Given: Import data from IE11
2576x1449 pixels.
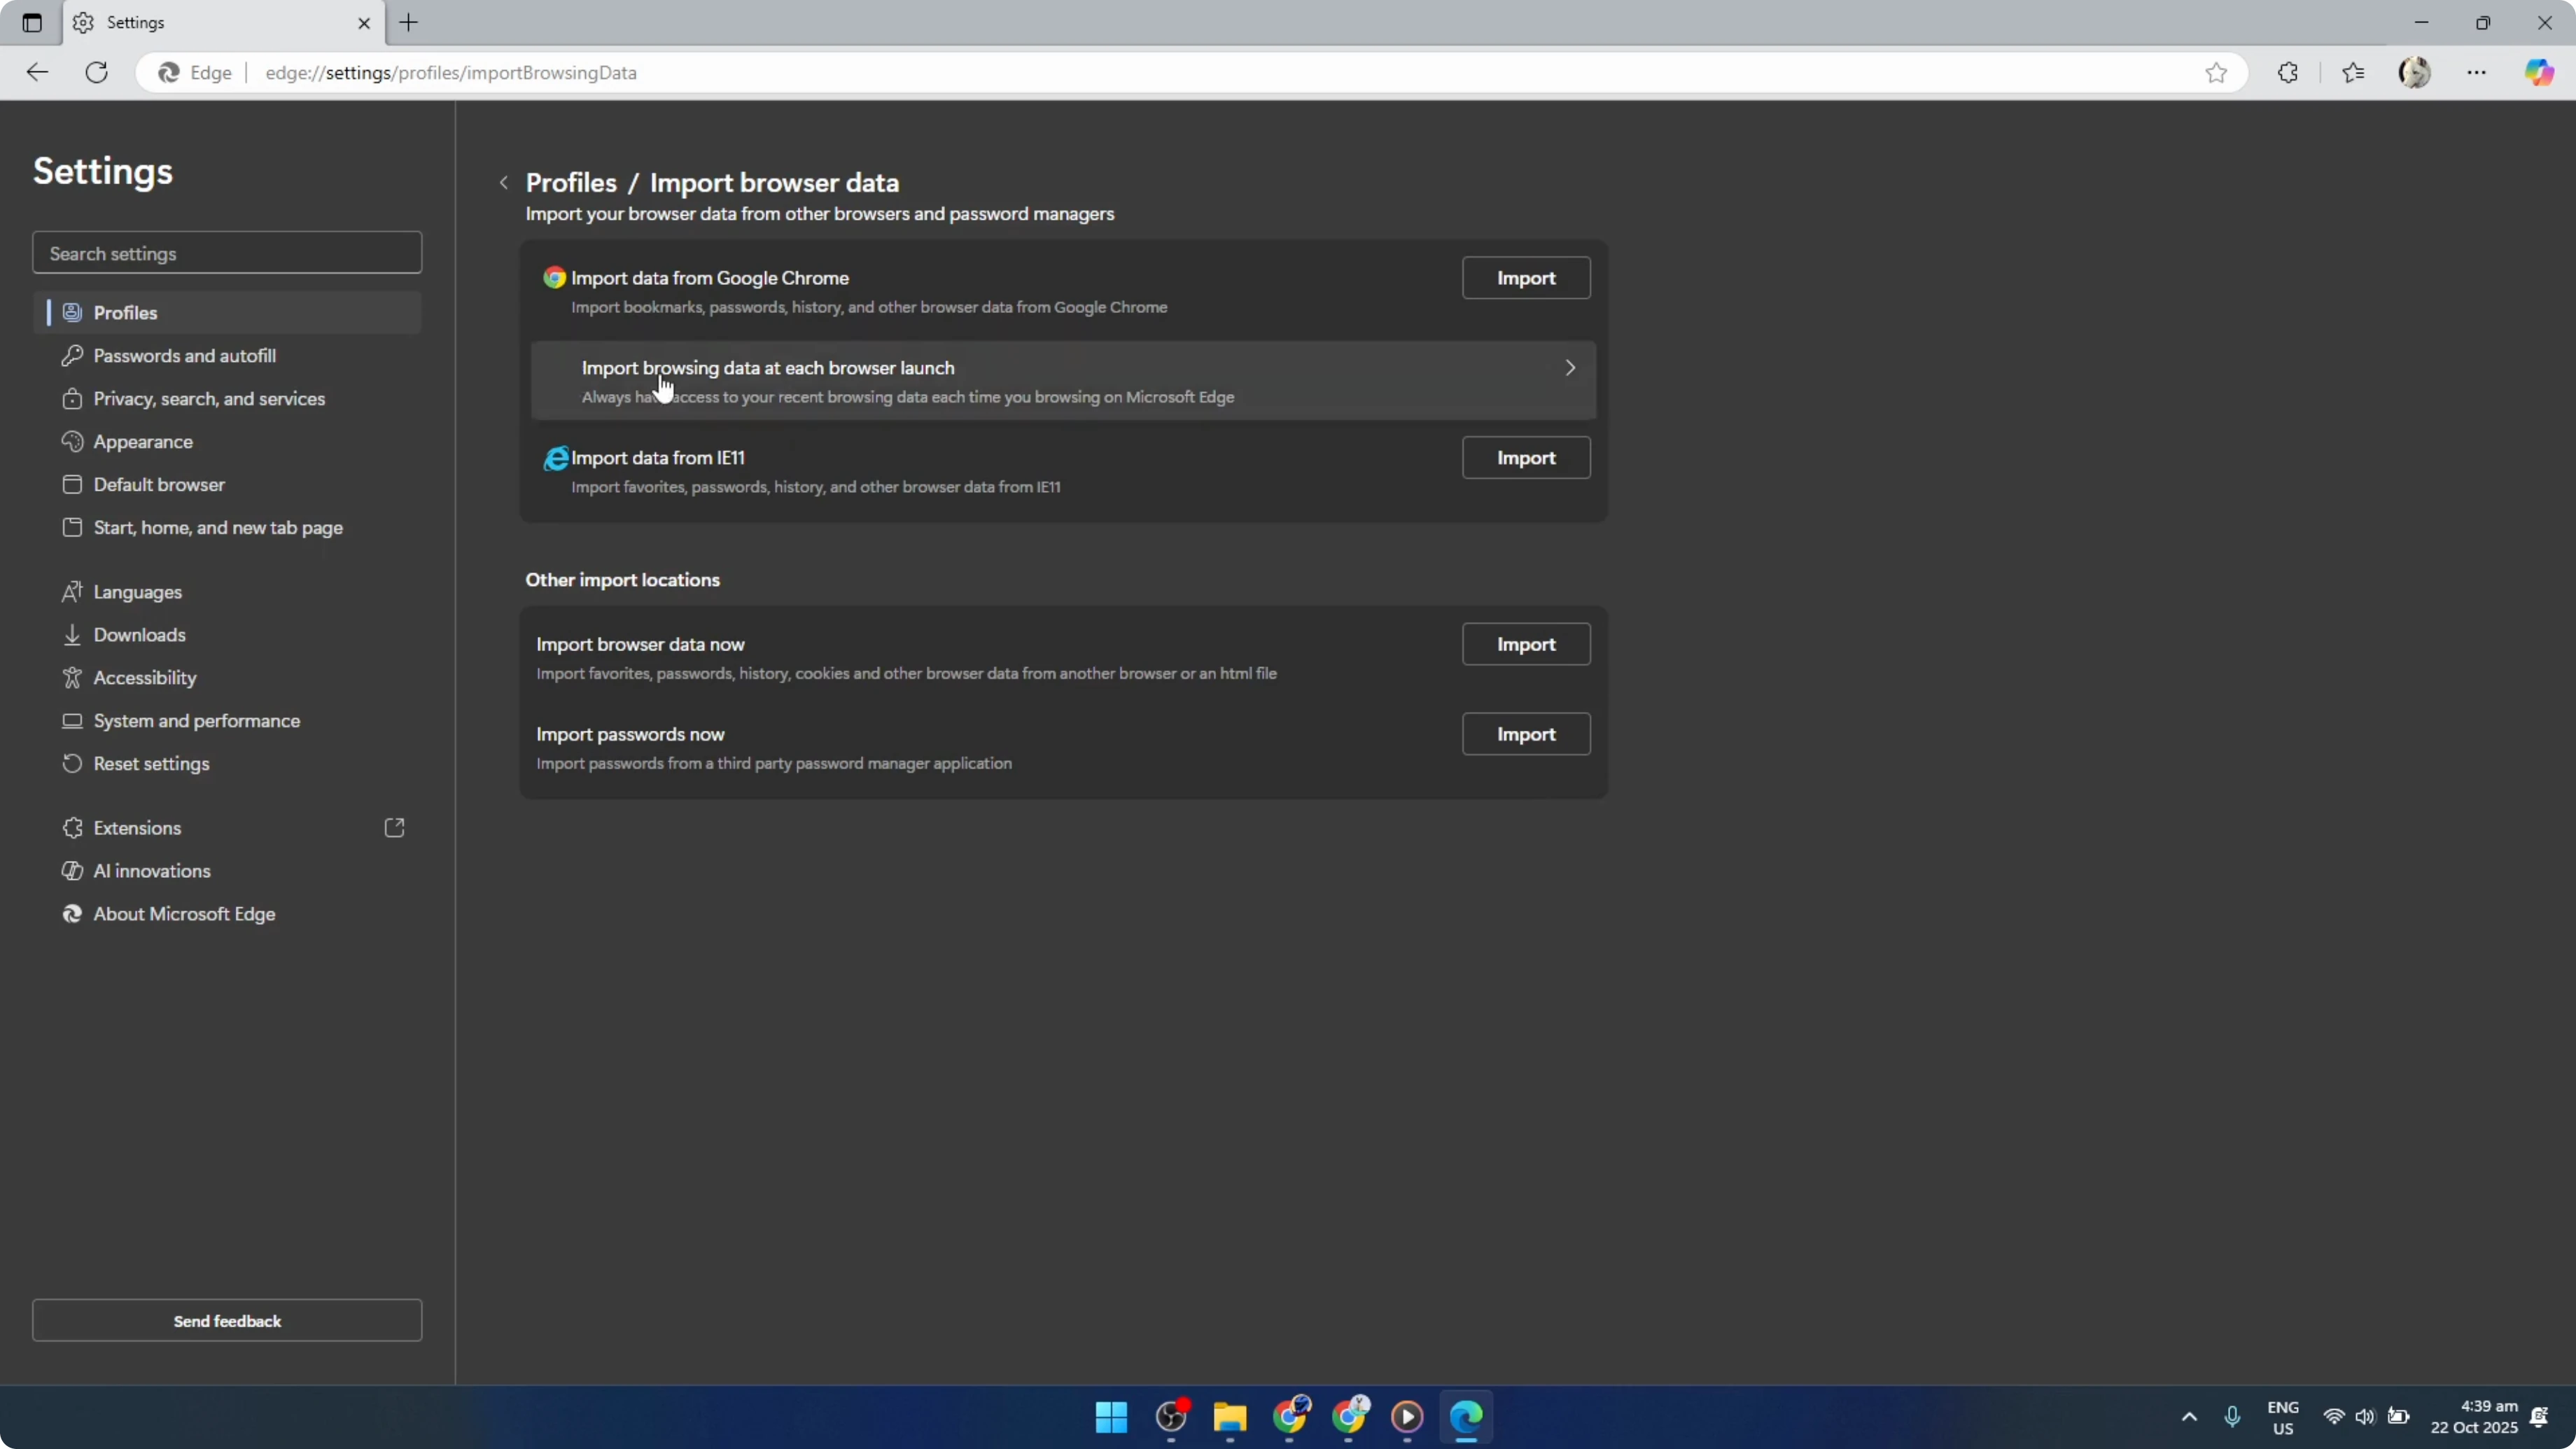Looking at the screenshot, I should [x=1526, y=458].
